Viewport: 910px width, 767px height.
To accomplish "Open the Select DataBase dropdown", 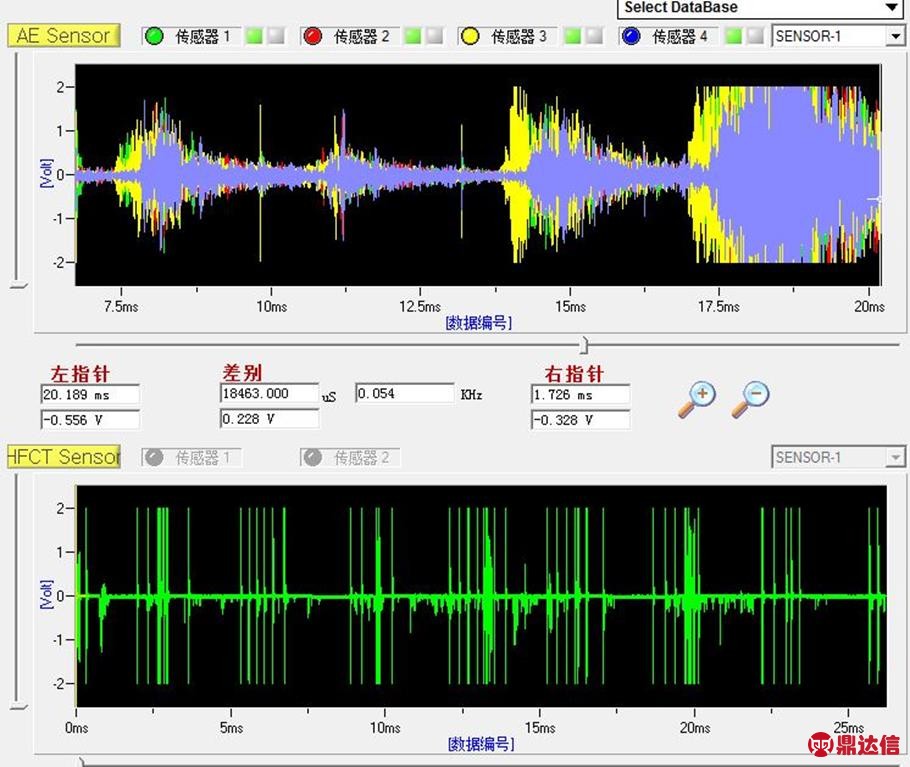I will click(x=760, y=8).
